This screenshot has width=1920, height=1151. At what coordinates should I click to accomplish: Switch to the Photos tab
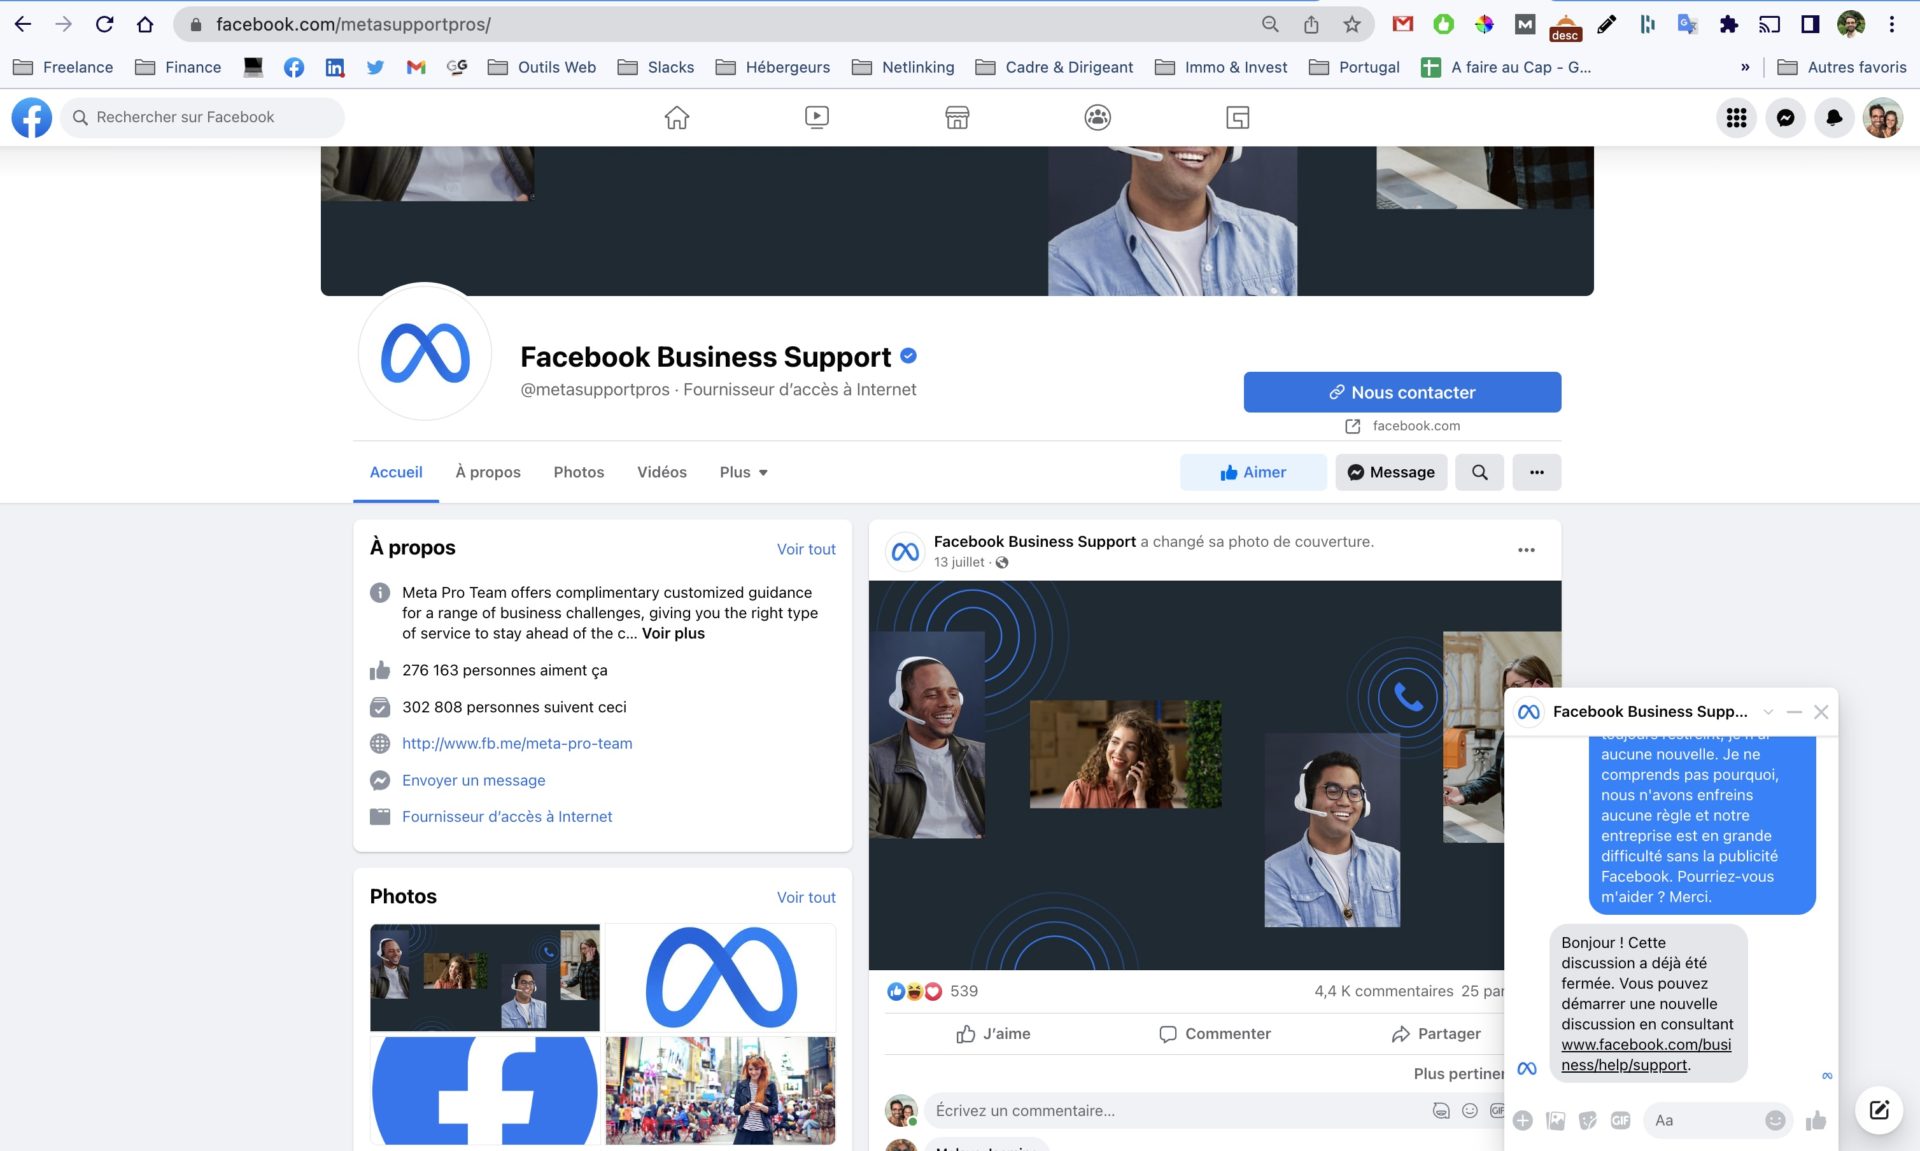578,471
